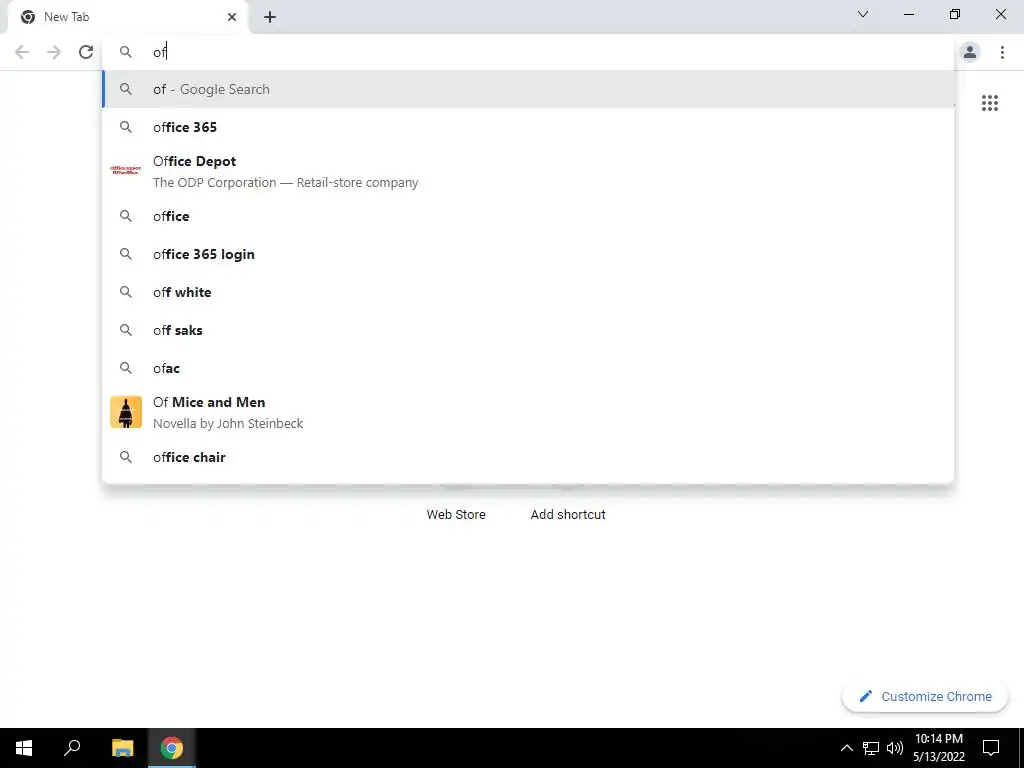Show hidden system tray icons

(x=846, y=748)
